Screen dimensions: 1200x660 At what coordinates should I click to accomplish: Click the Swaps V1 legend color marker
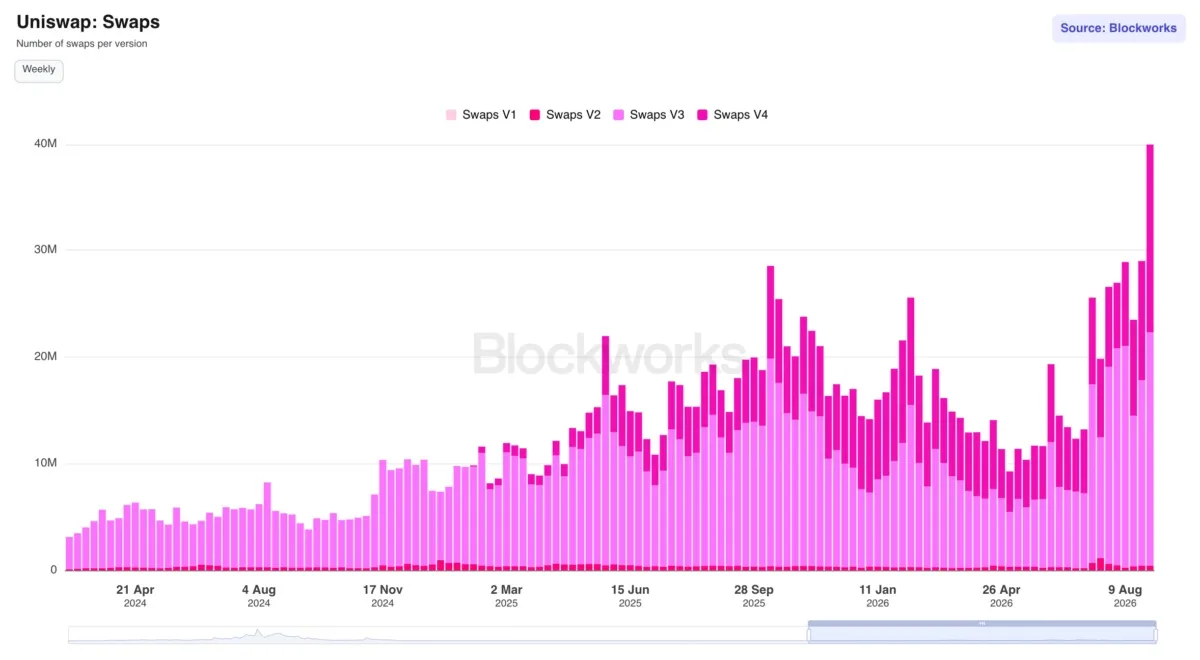click(x=451, y=115)
